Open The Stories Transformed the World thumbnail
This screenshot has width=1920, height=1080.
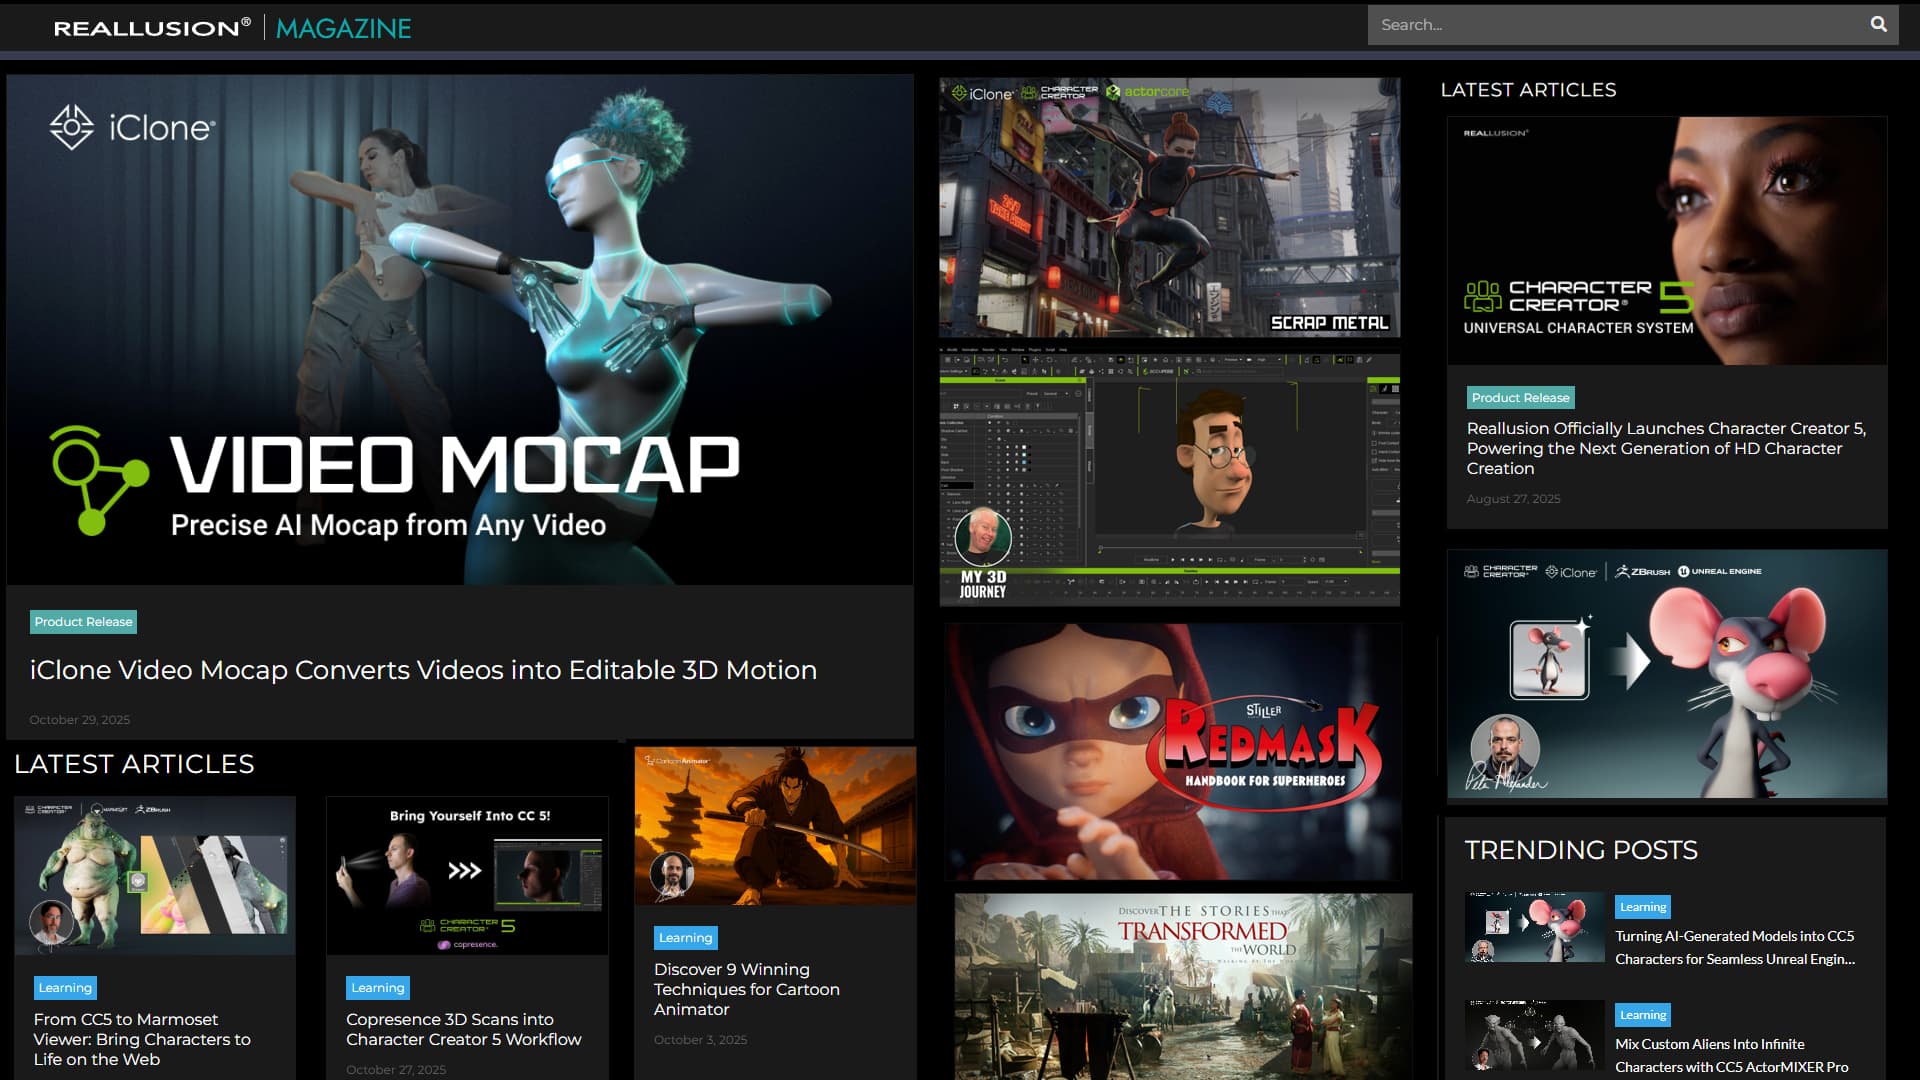point(1182,985)
